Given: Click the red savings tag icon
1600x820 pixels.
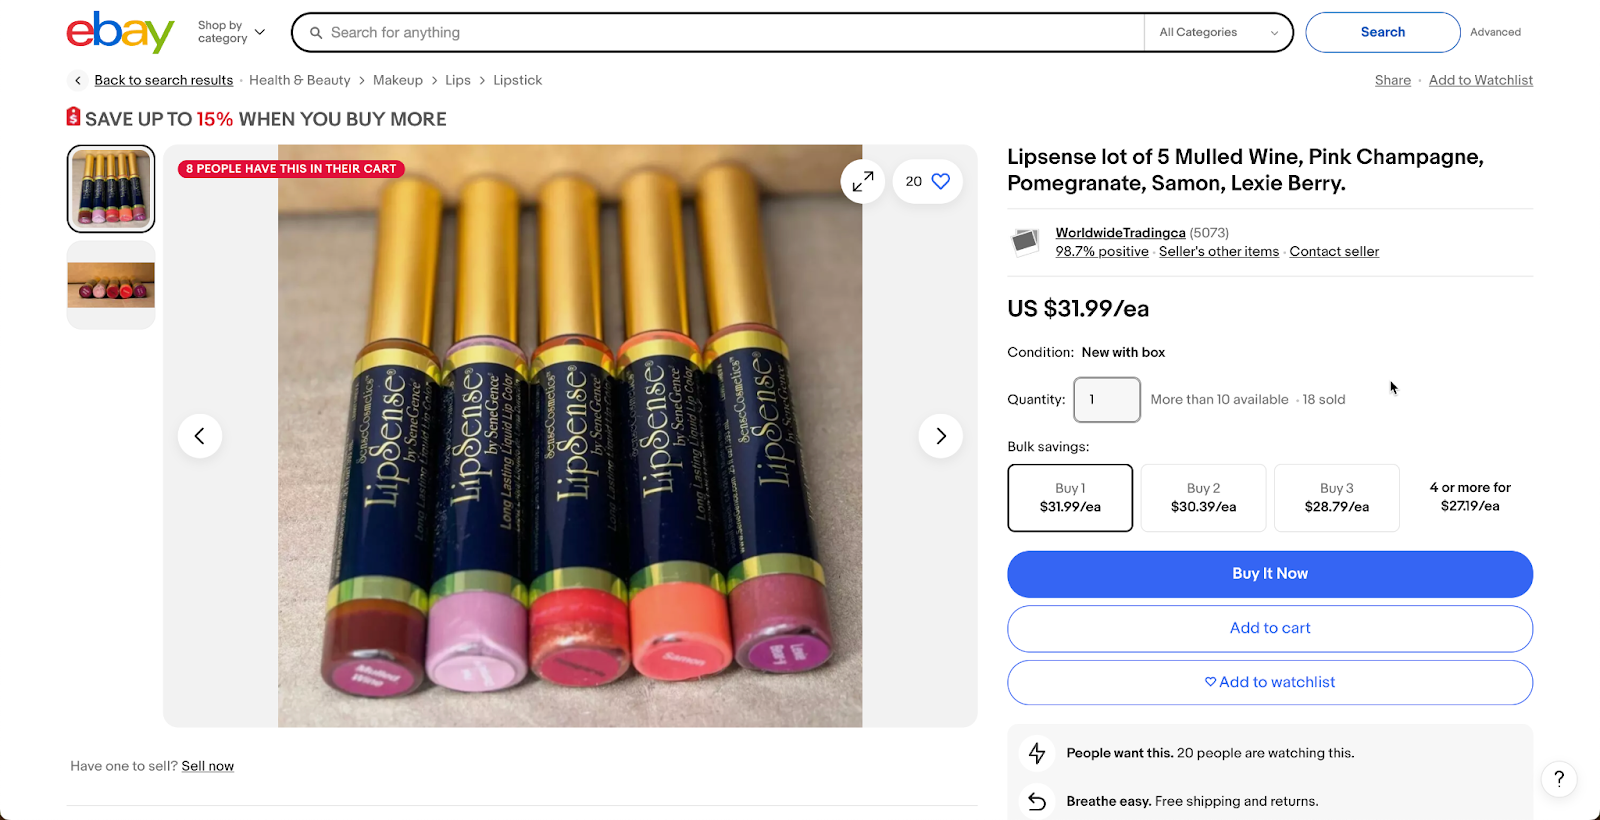Looking at the screenshot, I should [x=73, y=117].
